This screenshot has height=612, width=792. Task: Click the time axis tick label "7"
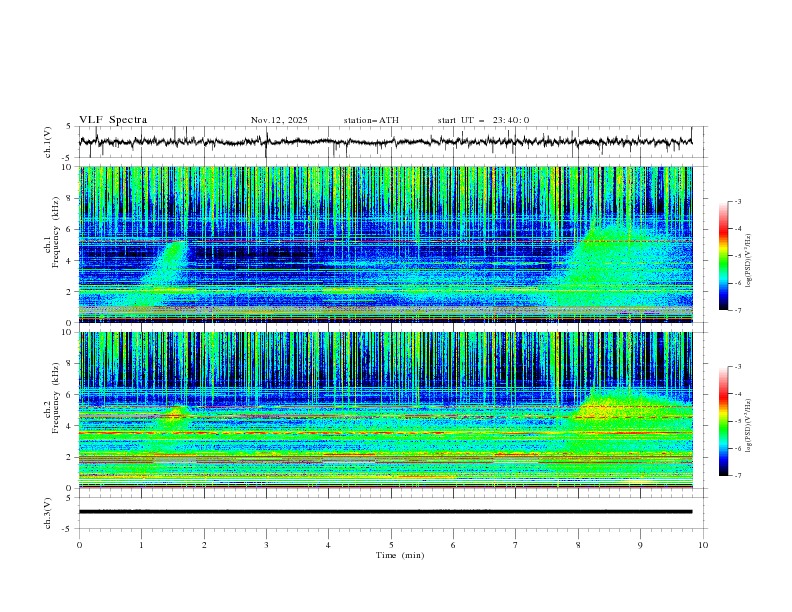pyautogui.click(x=516, y=545)
